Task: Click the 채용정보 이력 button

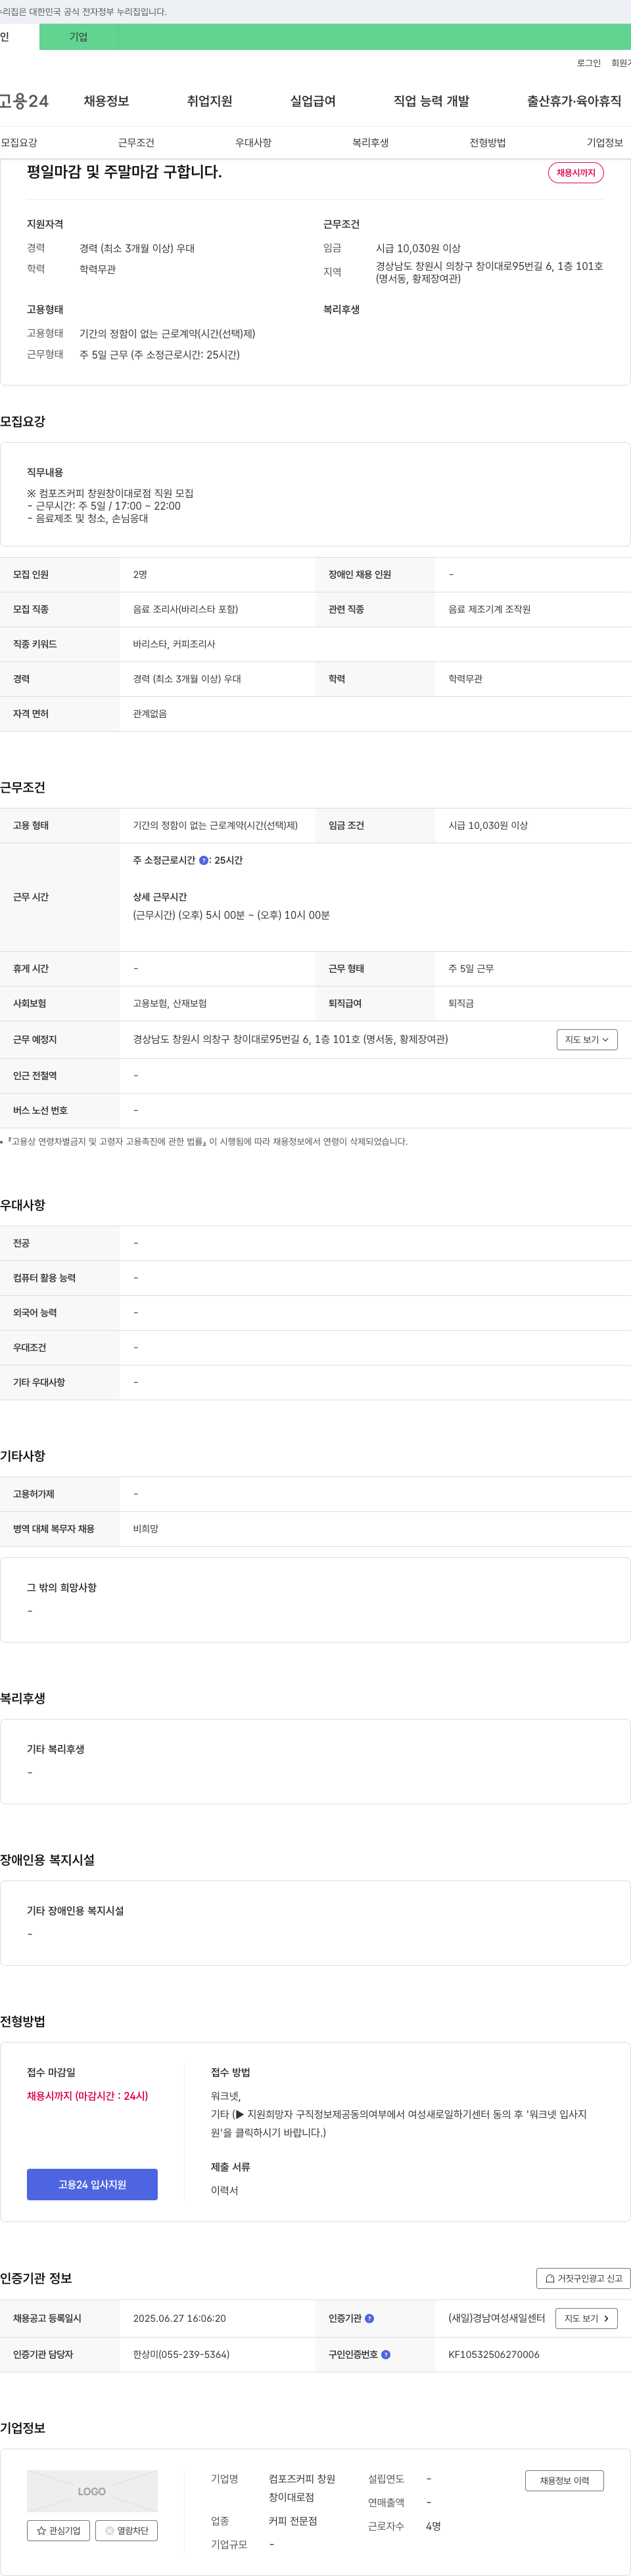Action: (564, 2480)
